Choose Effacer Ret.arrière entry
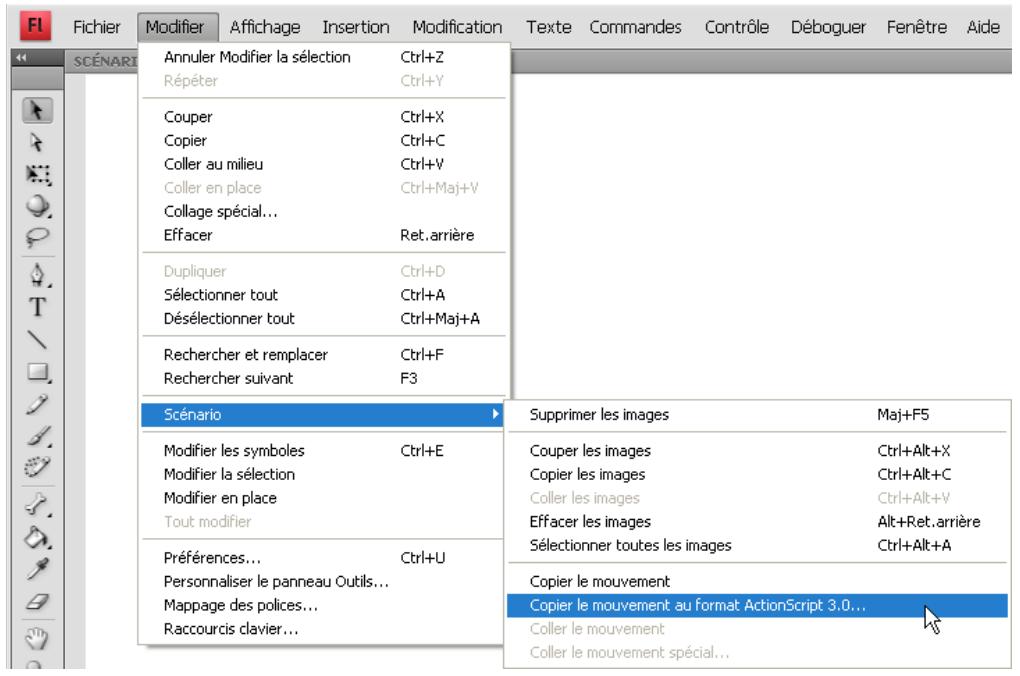Image resolution: width=1020 pixels, height=676 pixels. coord(323,235)
